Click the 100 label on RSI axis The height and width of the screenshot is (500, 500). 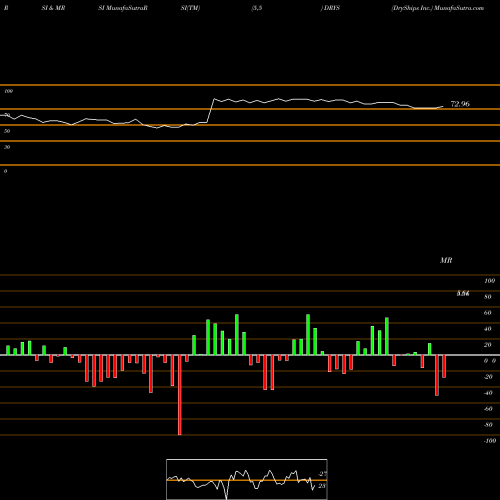point(9,91)
